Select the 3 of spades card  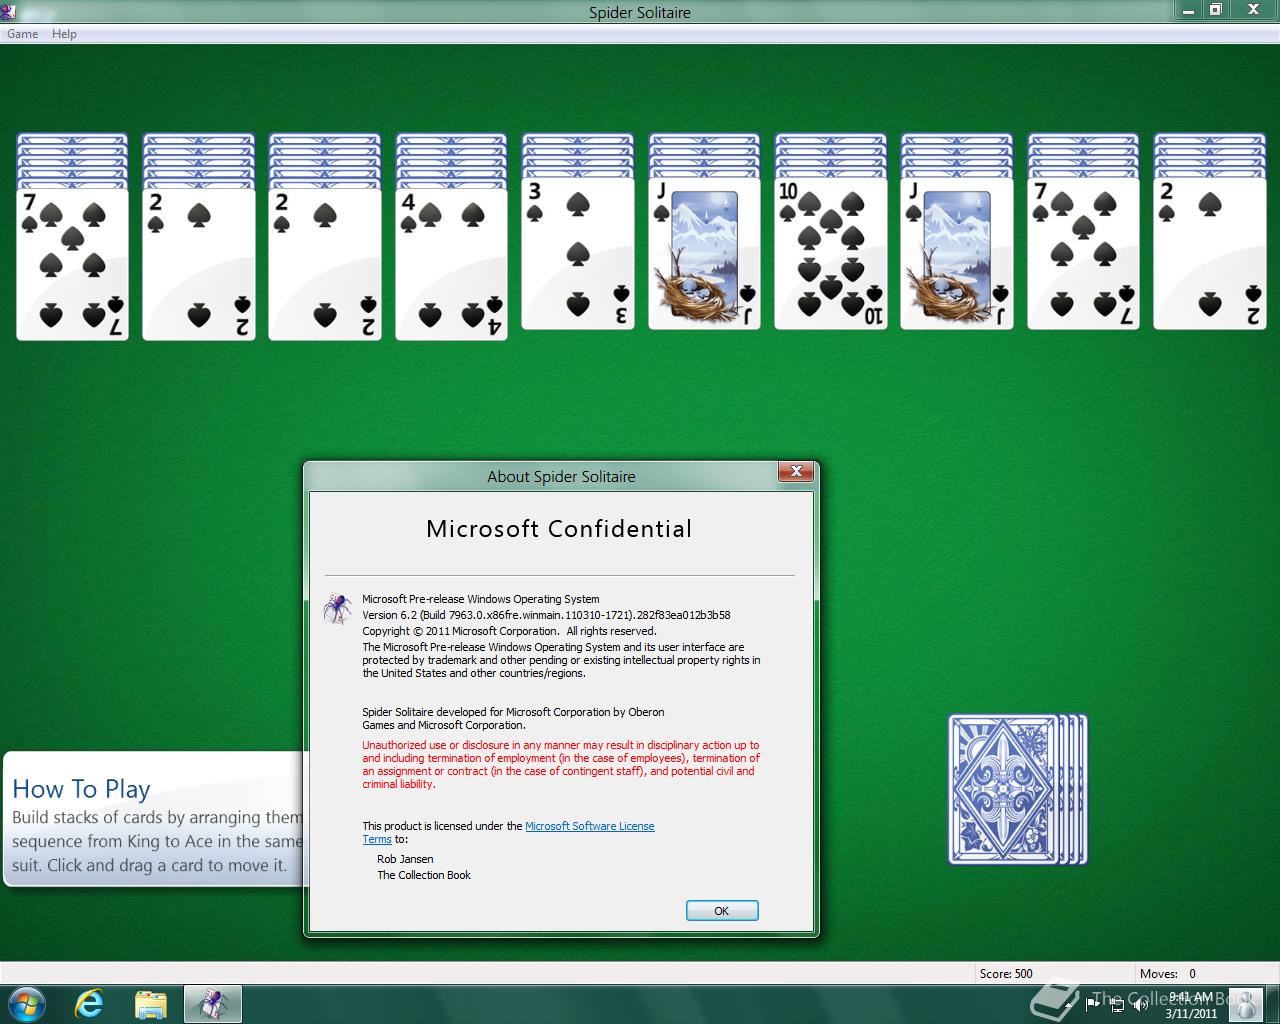point(578,253)
